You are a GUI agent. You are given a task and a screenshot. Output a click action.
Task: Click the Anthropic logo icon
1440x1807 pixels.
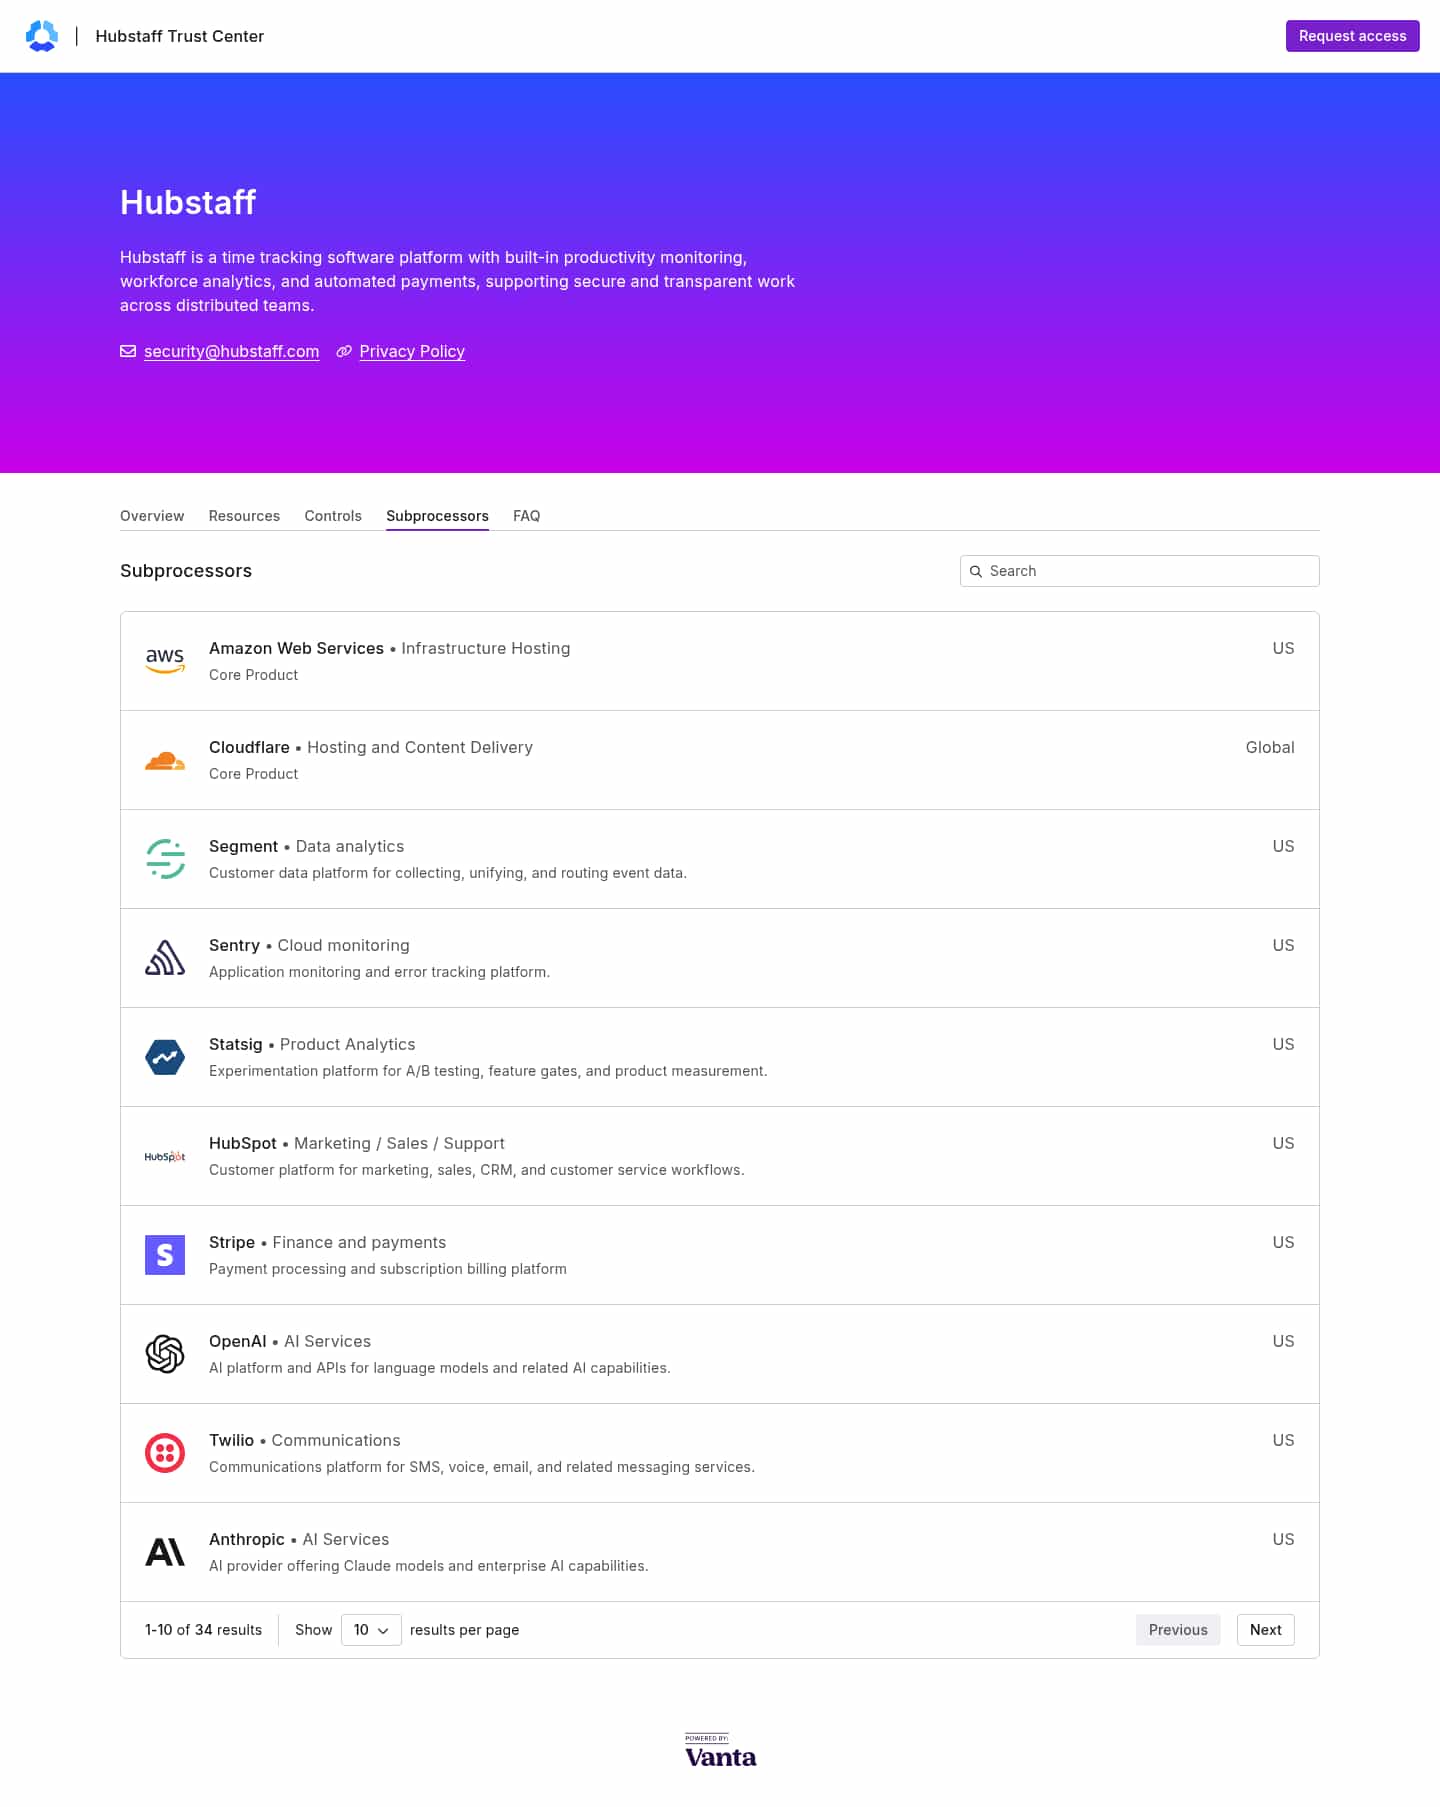coord(165,1552)
